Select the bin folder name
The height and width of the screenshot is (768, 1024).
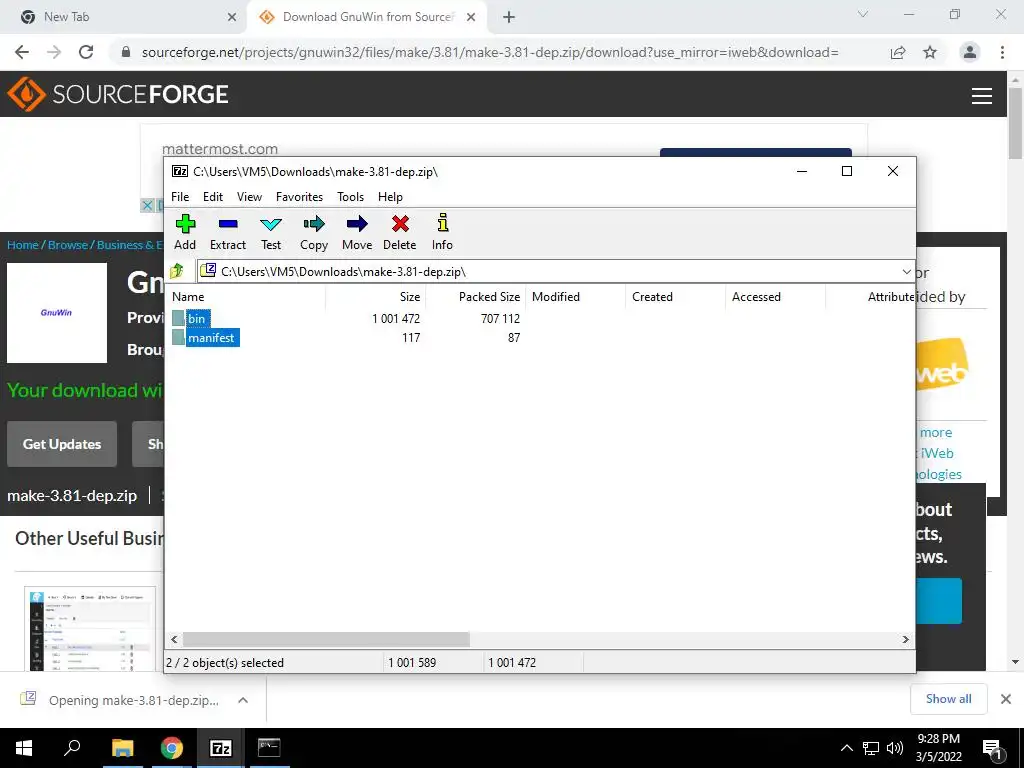coord(197,319)
